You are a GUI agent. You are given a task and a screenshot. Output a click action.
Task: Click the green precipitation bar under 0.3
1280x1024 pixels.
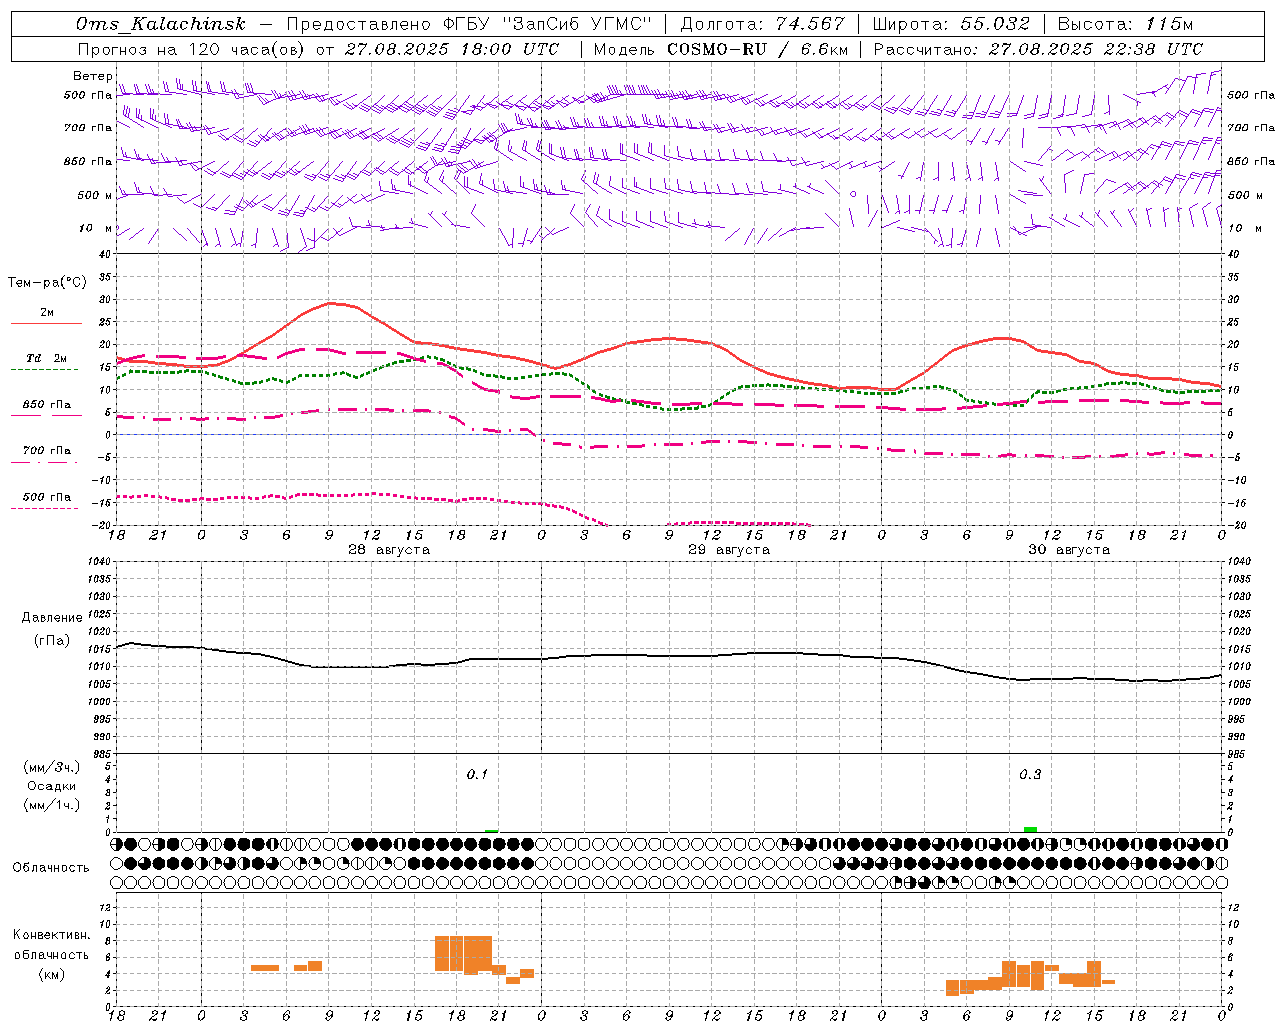(x=1030, y=829)
